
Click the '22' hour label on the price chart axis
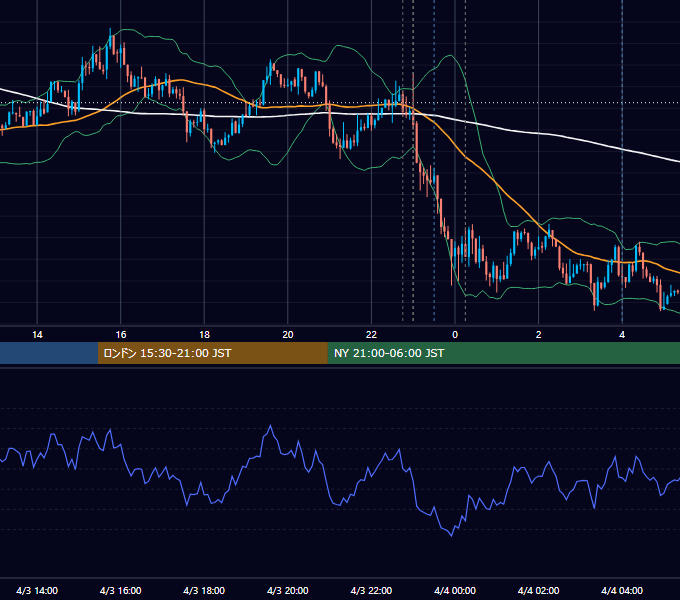371,335
